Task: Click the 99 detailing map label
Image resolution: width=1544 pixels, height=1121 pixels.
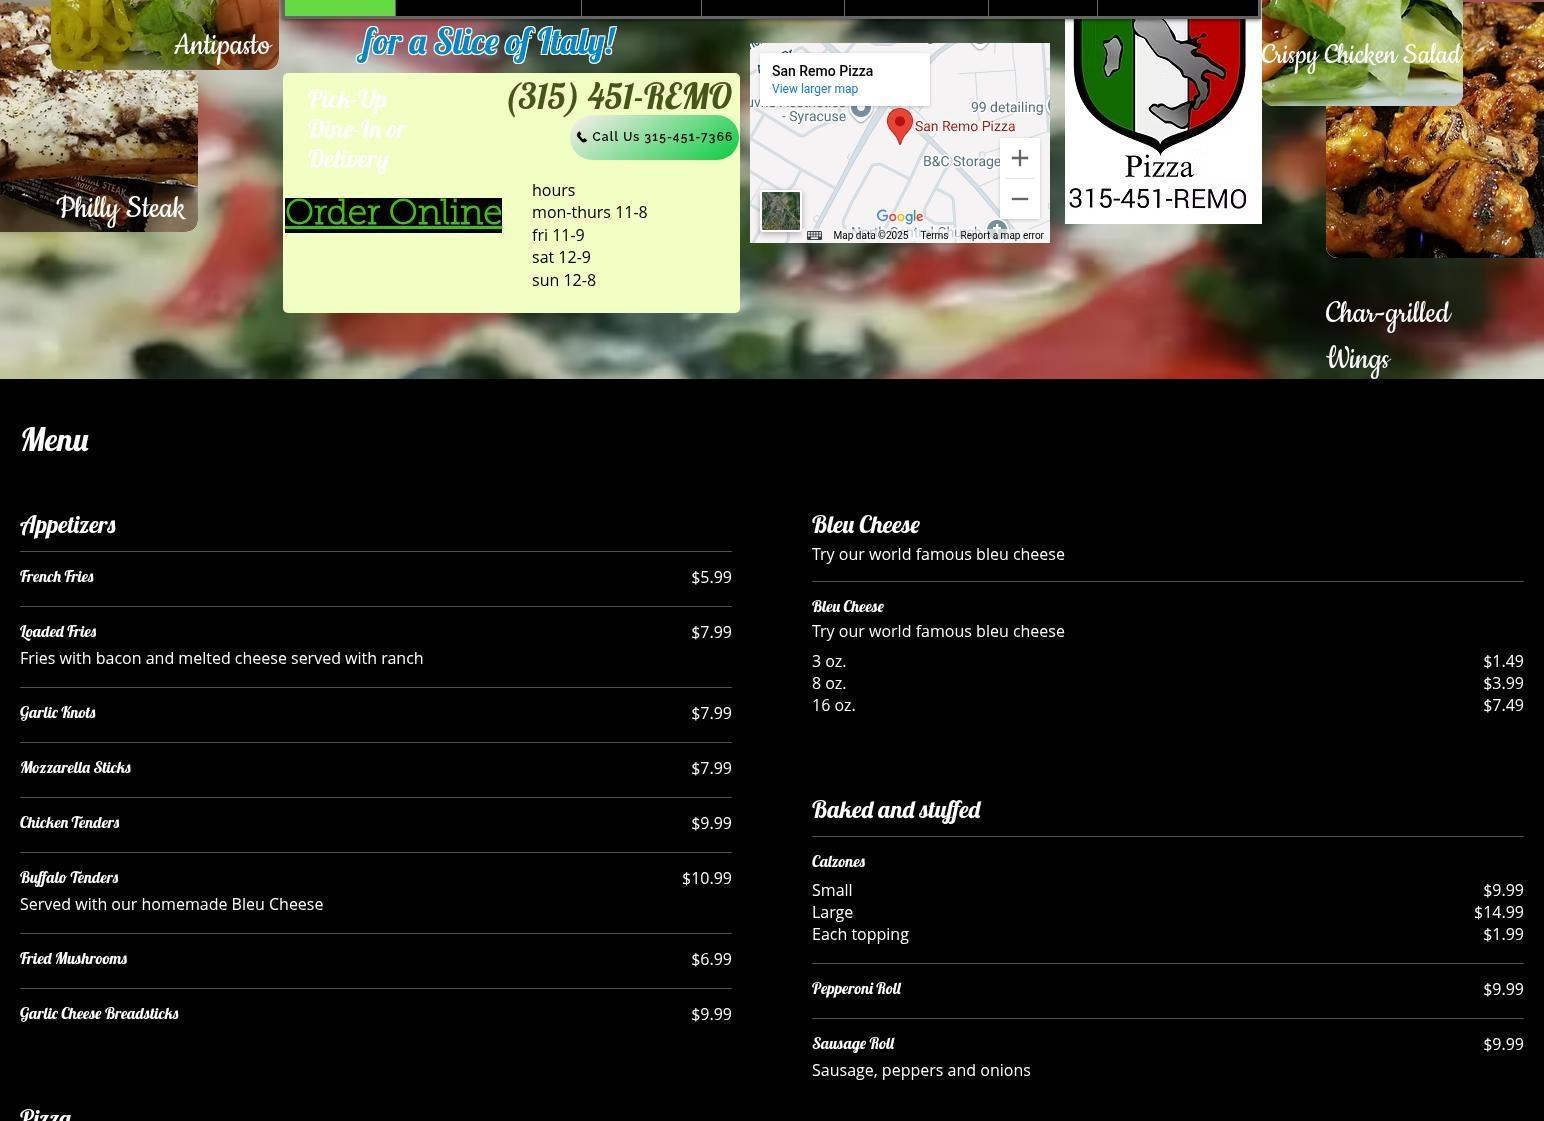Action: pos(1007,107)
